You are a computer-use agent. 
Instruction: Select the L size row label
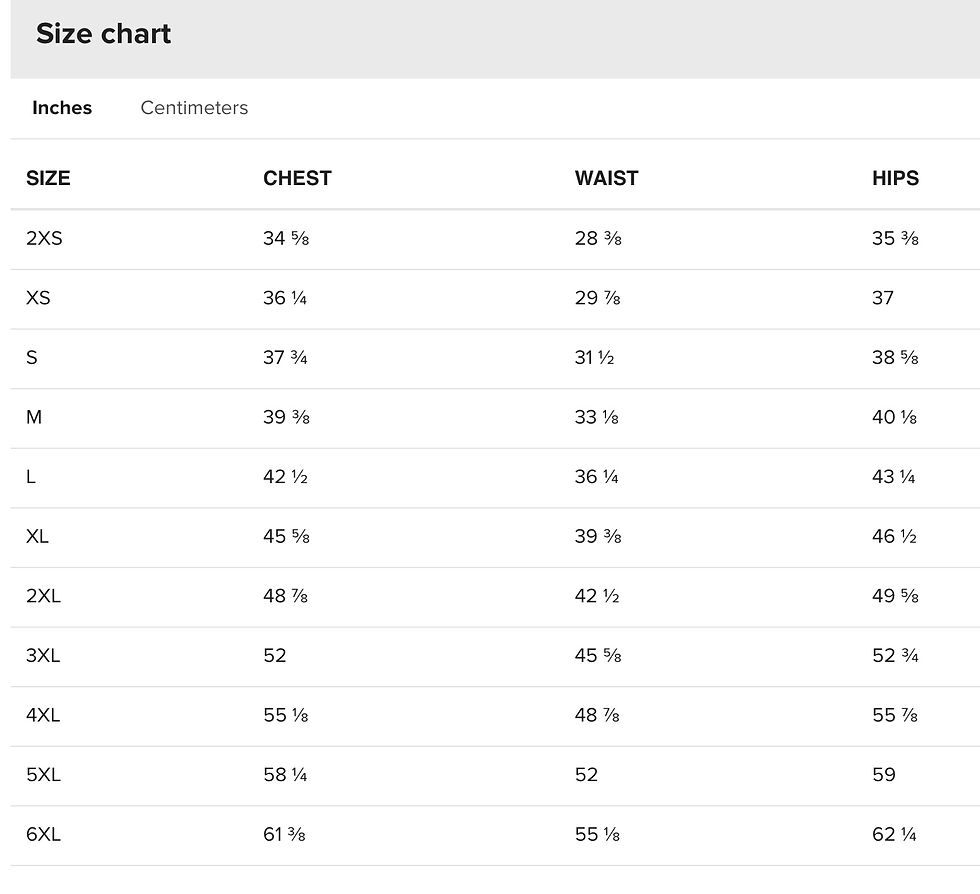click(x=31, y=476)
